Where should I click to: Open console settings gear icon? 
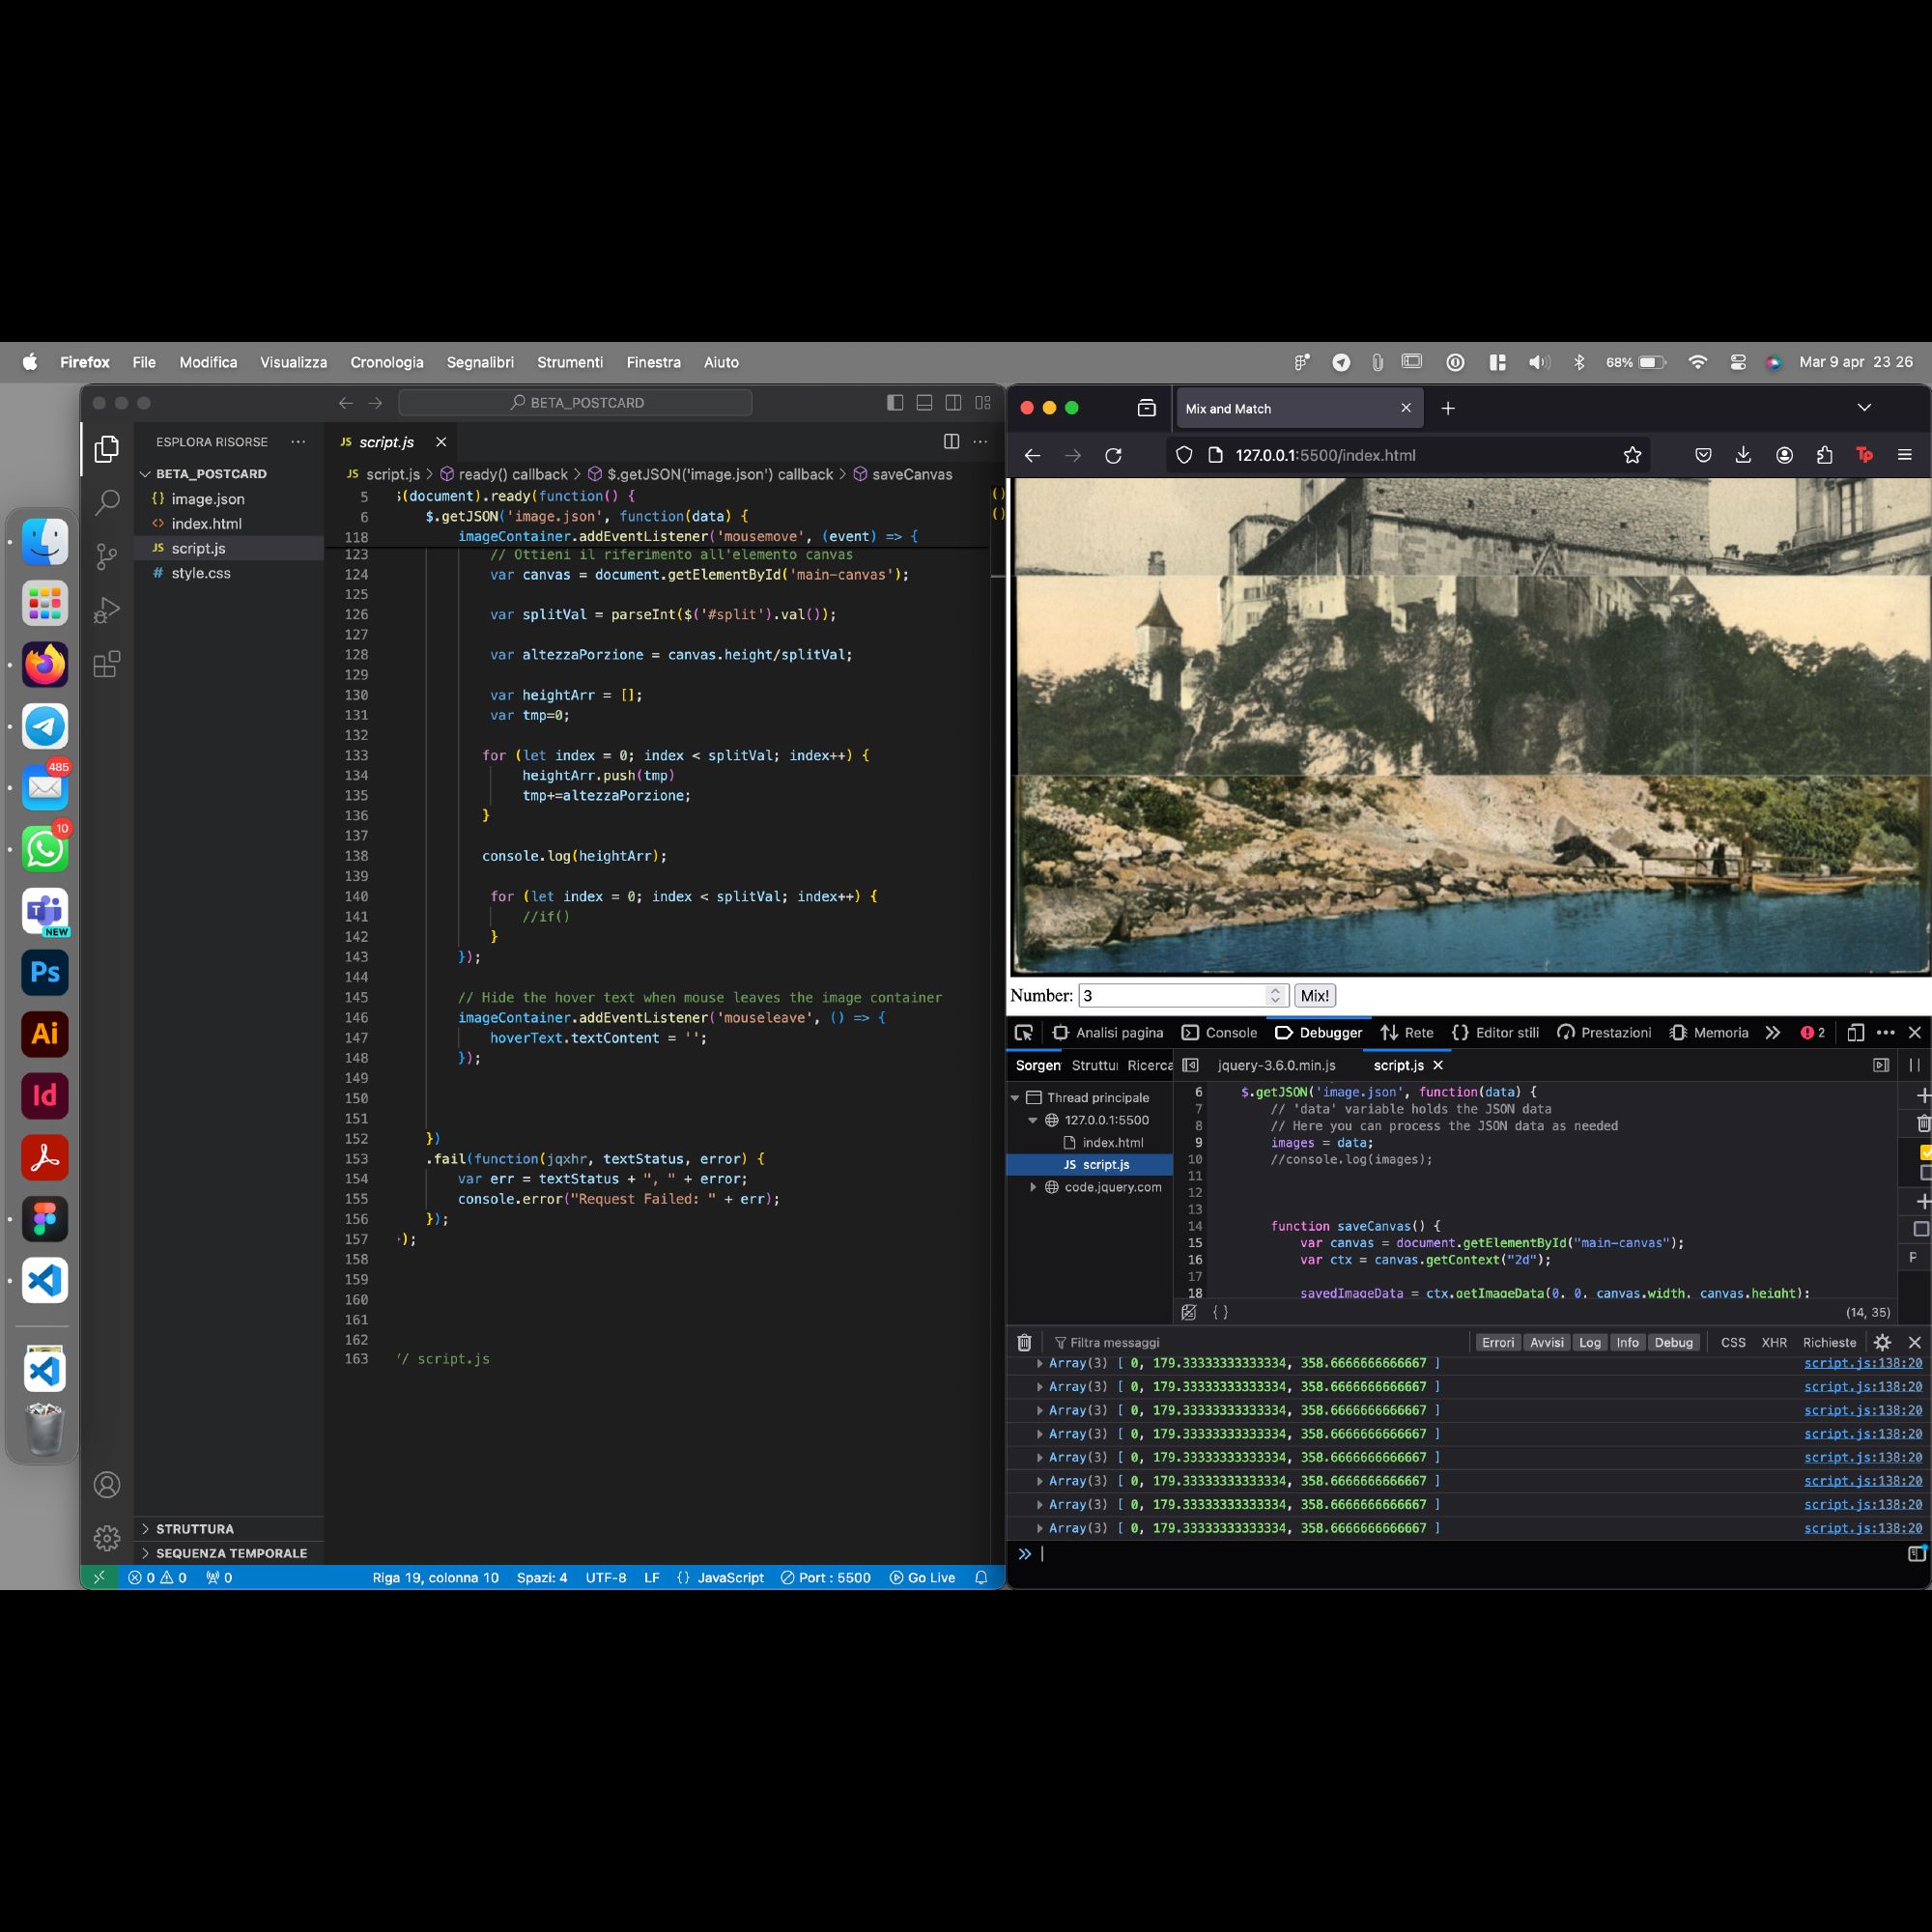click(1882, 1343)
